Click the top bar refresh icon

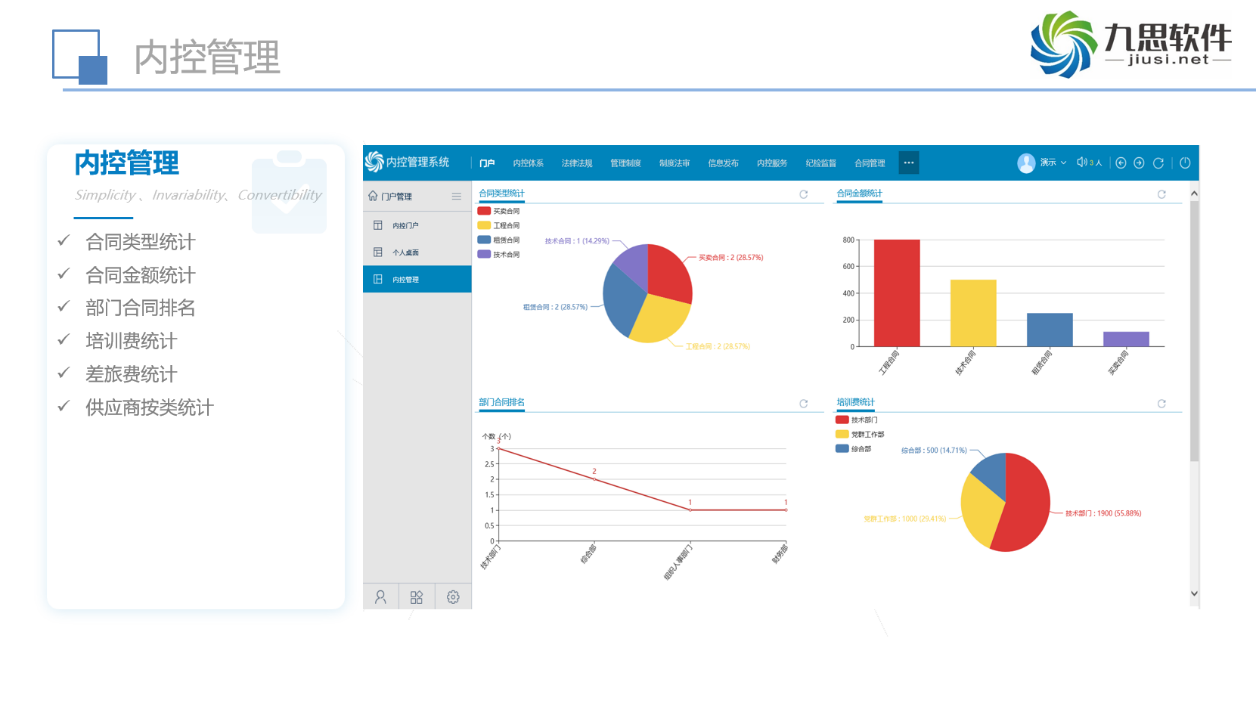pyautogui.click(x=1158, y=163)
